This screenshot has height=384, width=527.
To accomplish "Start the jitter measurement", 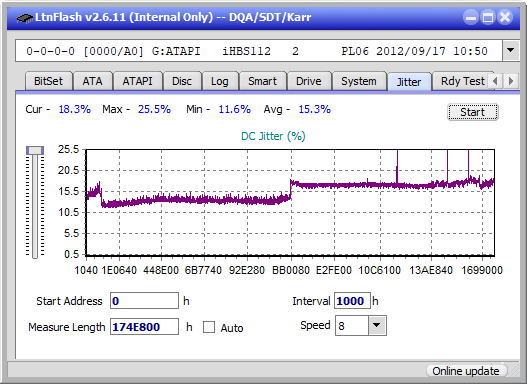I will click(473, 112).
